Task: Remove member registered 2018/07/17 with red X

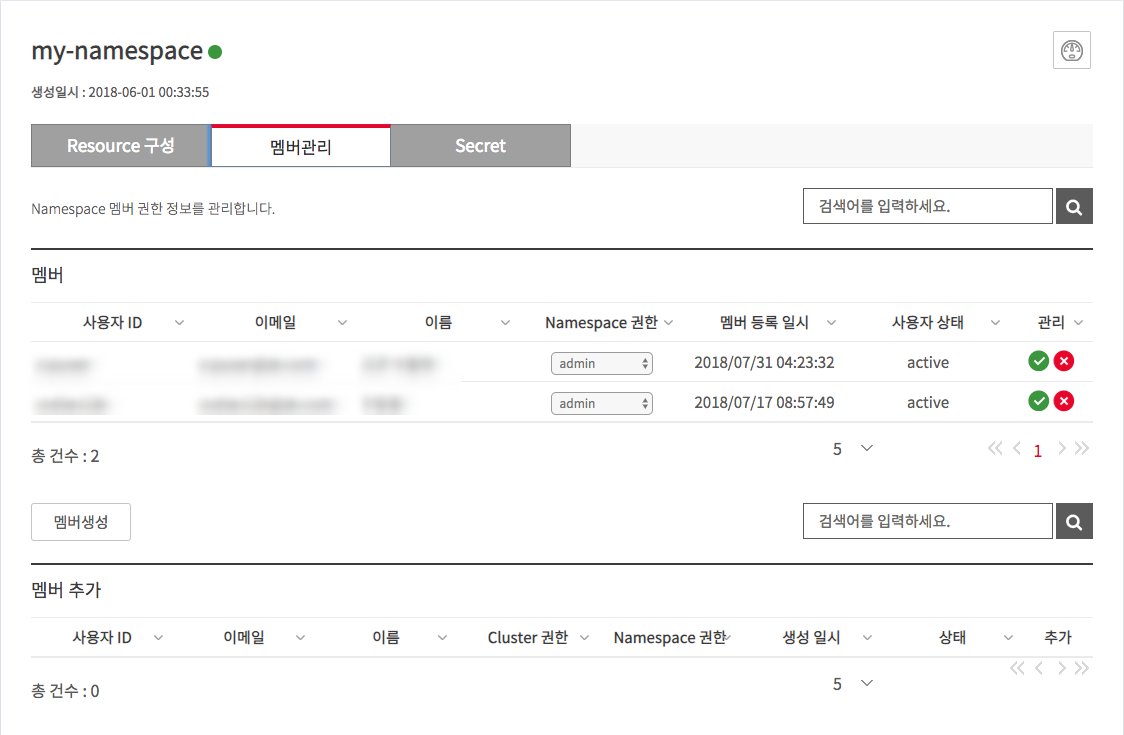Action: click(x=1064, y=402)
